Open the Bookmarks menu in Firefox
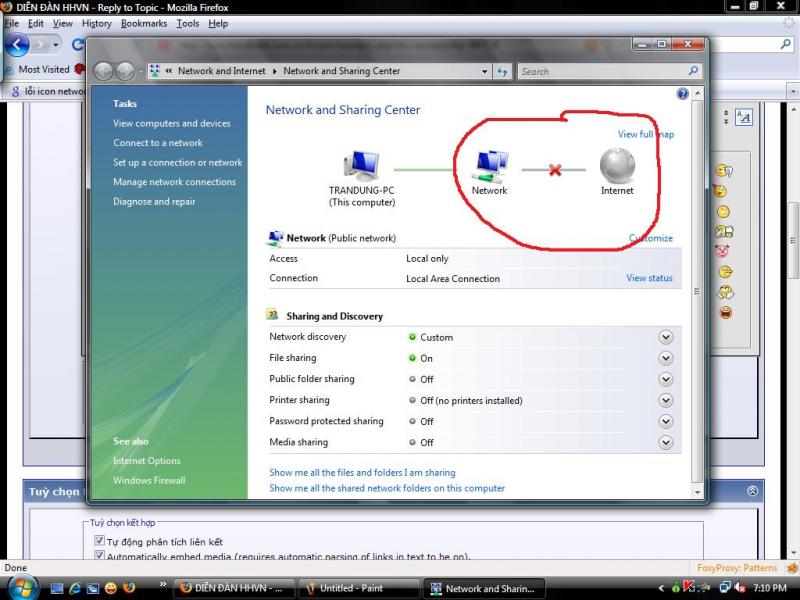The height and width of the screenshot is (600, 800). point(144,23)
